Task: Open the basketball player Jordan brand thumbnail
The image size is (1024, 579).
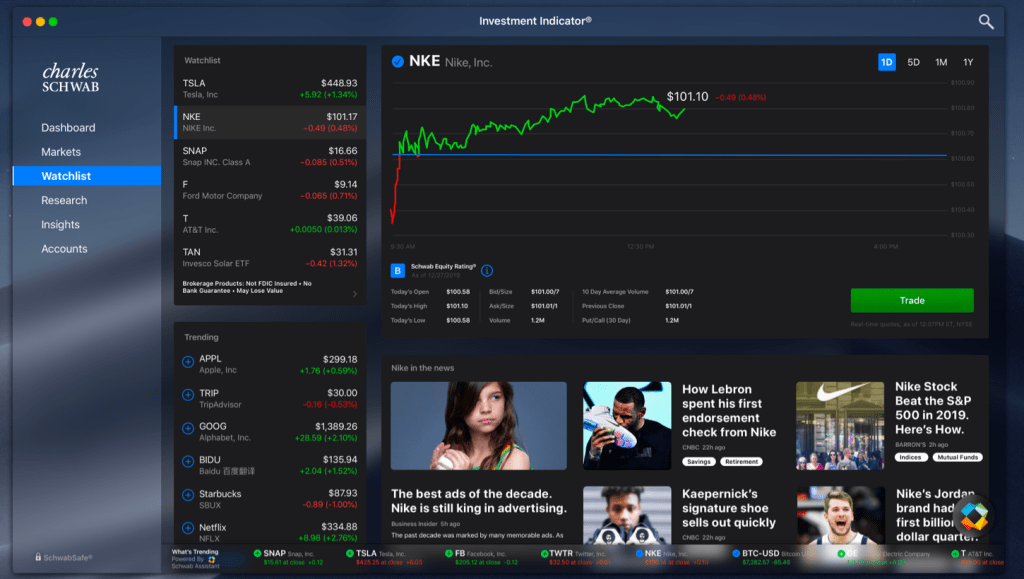Action: [840, 515]
